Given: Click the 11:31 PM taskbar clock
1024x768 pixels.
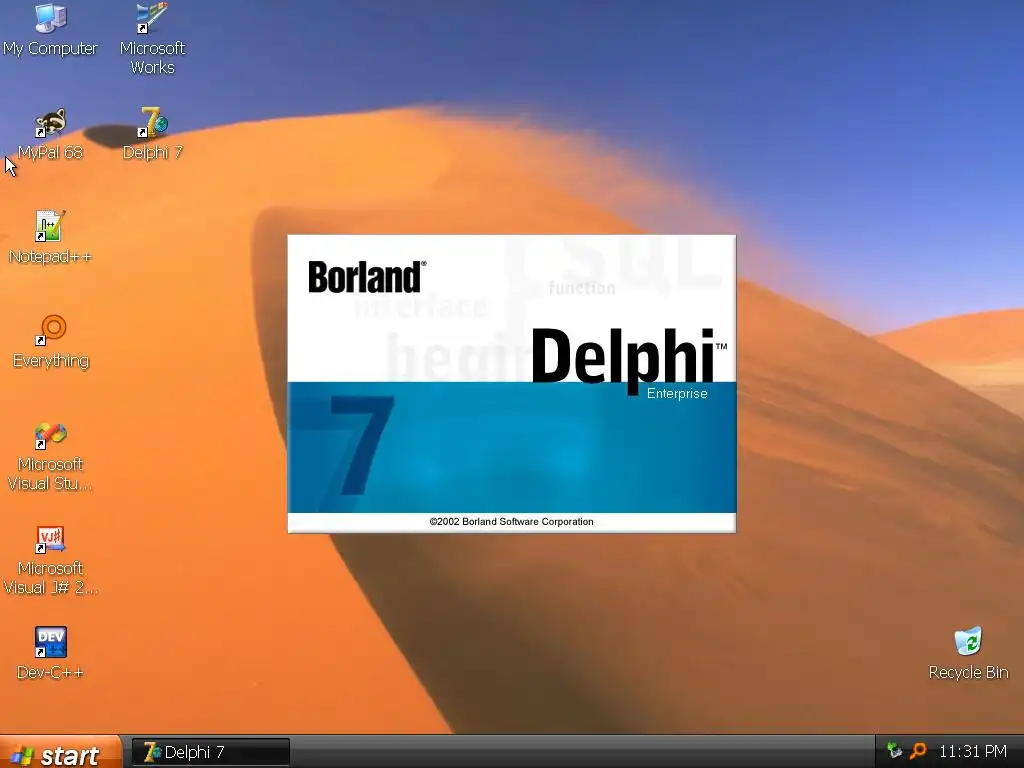Looking at the screenshot, I should click(x=973, y=752).
